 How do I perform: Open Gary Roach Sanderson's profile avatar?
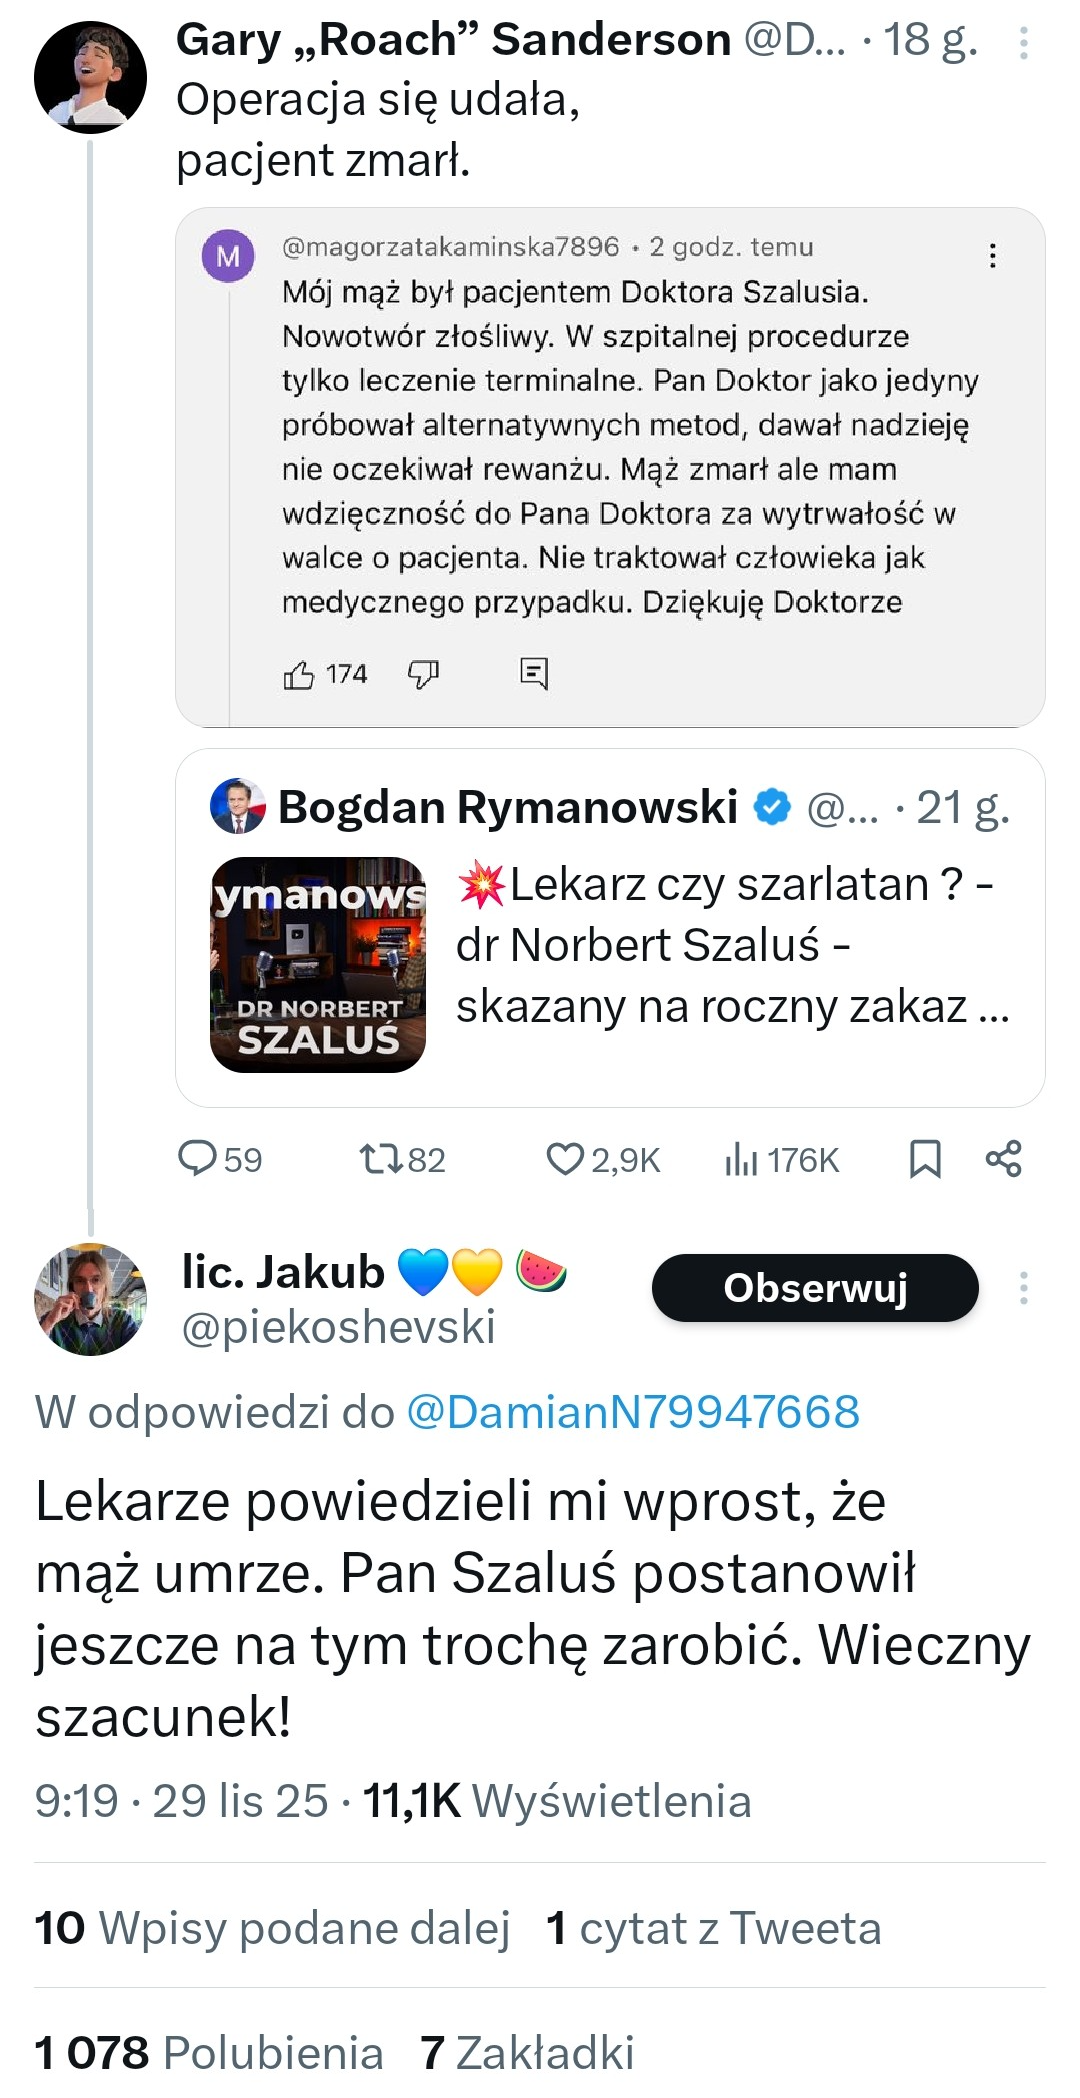(90, 78)
